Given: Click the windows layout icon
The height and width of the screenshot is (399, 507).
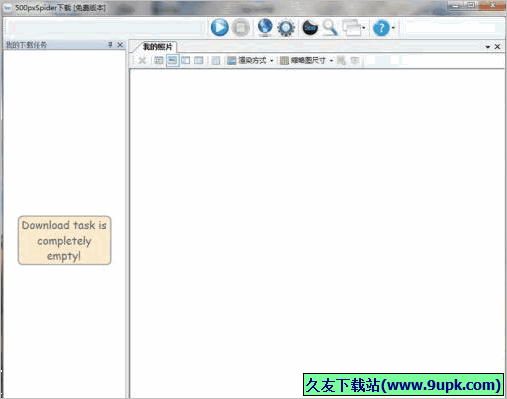Looking at the screenshot, I should pos(352,28).
